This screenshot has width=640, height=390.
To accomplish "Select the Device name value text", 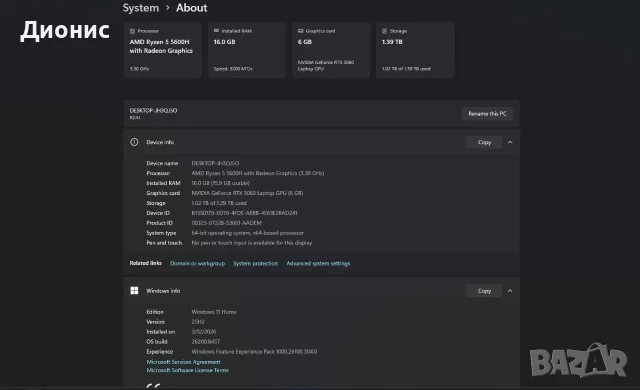I will (x=216, y=163).
